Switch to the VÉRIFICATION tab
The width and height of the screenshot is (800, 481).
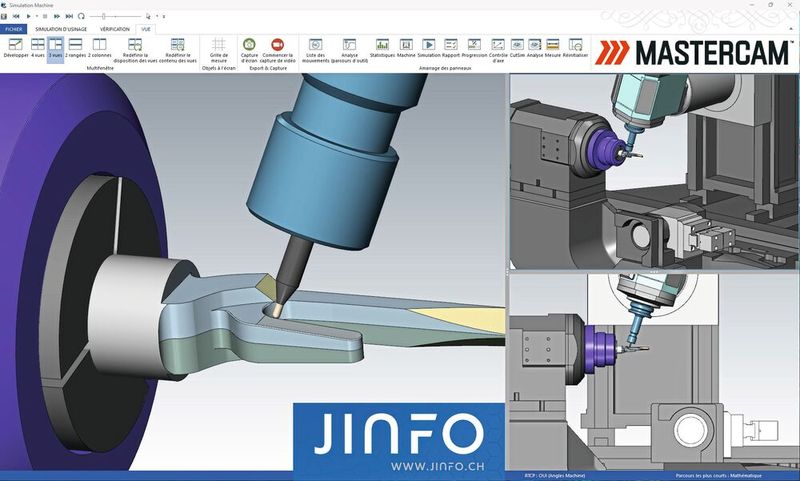[115, 29]
